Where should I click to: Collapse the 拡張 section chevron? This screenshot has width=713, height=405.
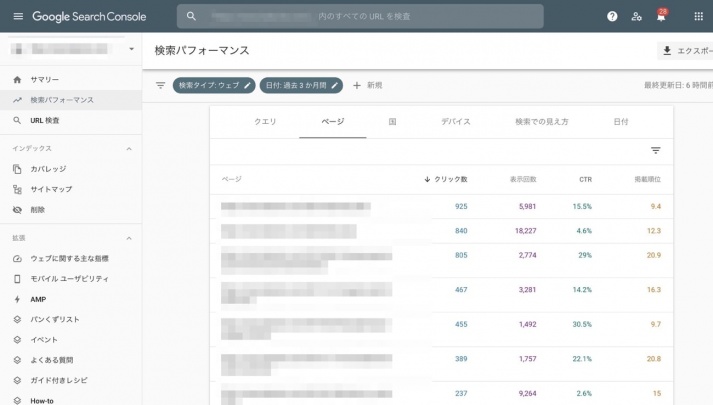(129, 238)
